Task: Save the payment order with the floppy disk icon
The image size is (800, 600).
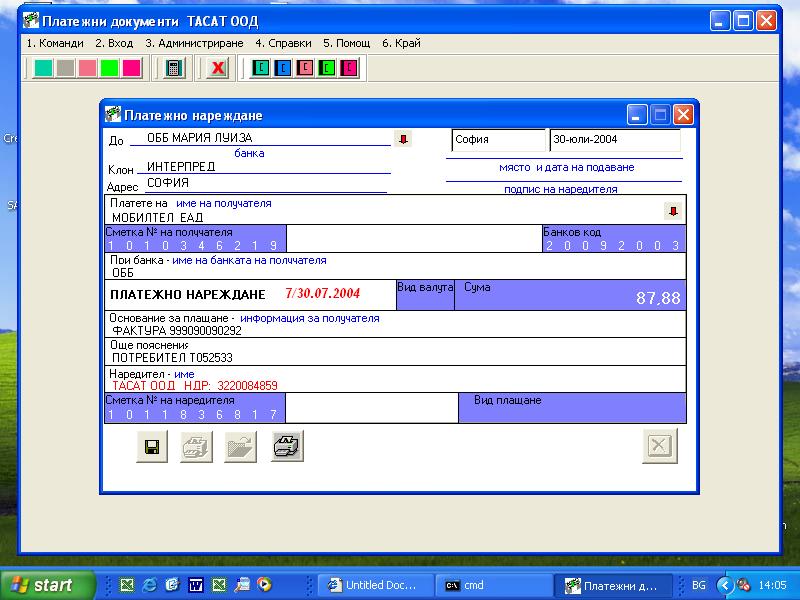Action: pyautogui.click(x=152, y=447)
